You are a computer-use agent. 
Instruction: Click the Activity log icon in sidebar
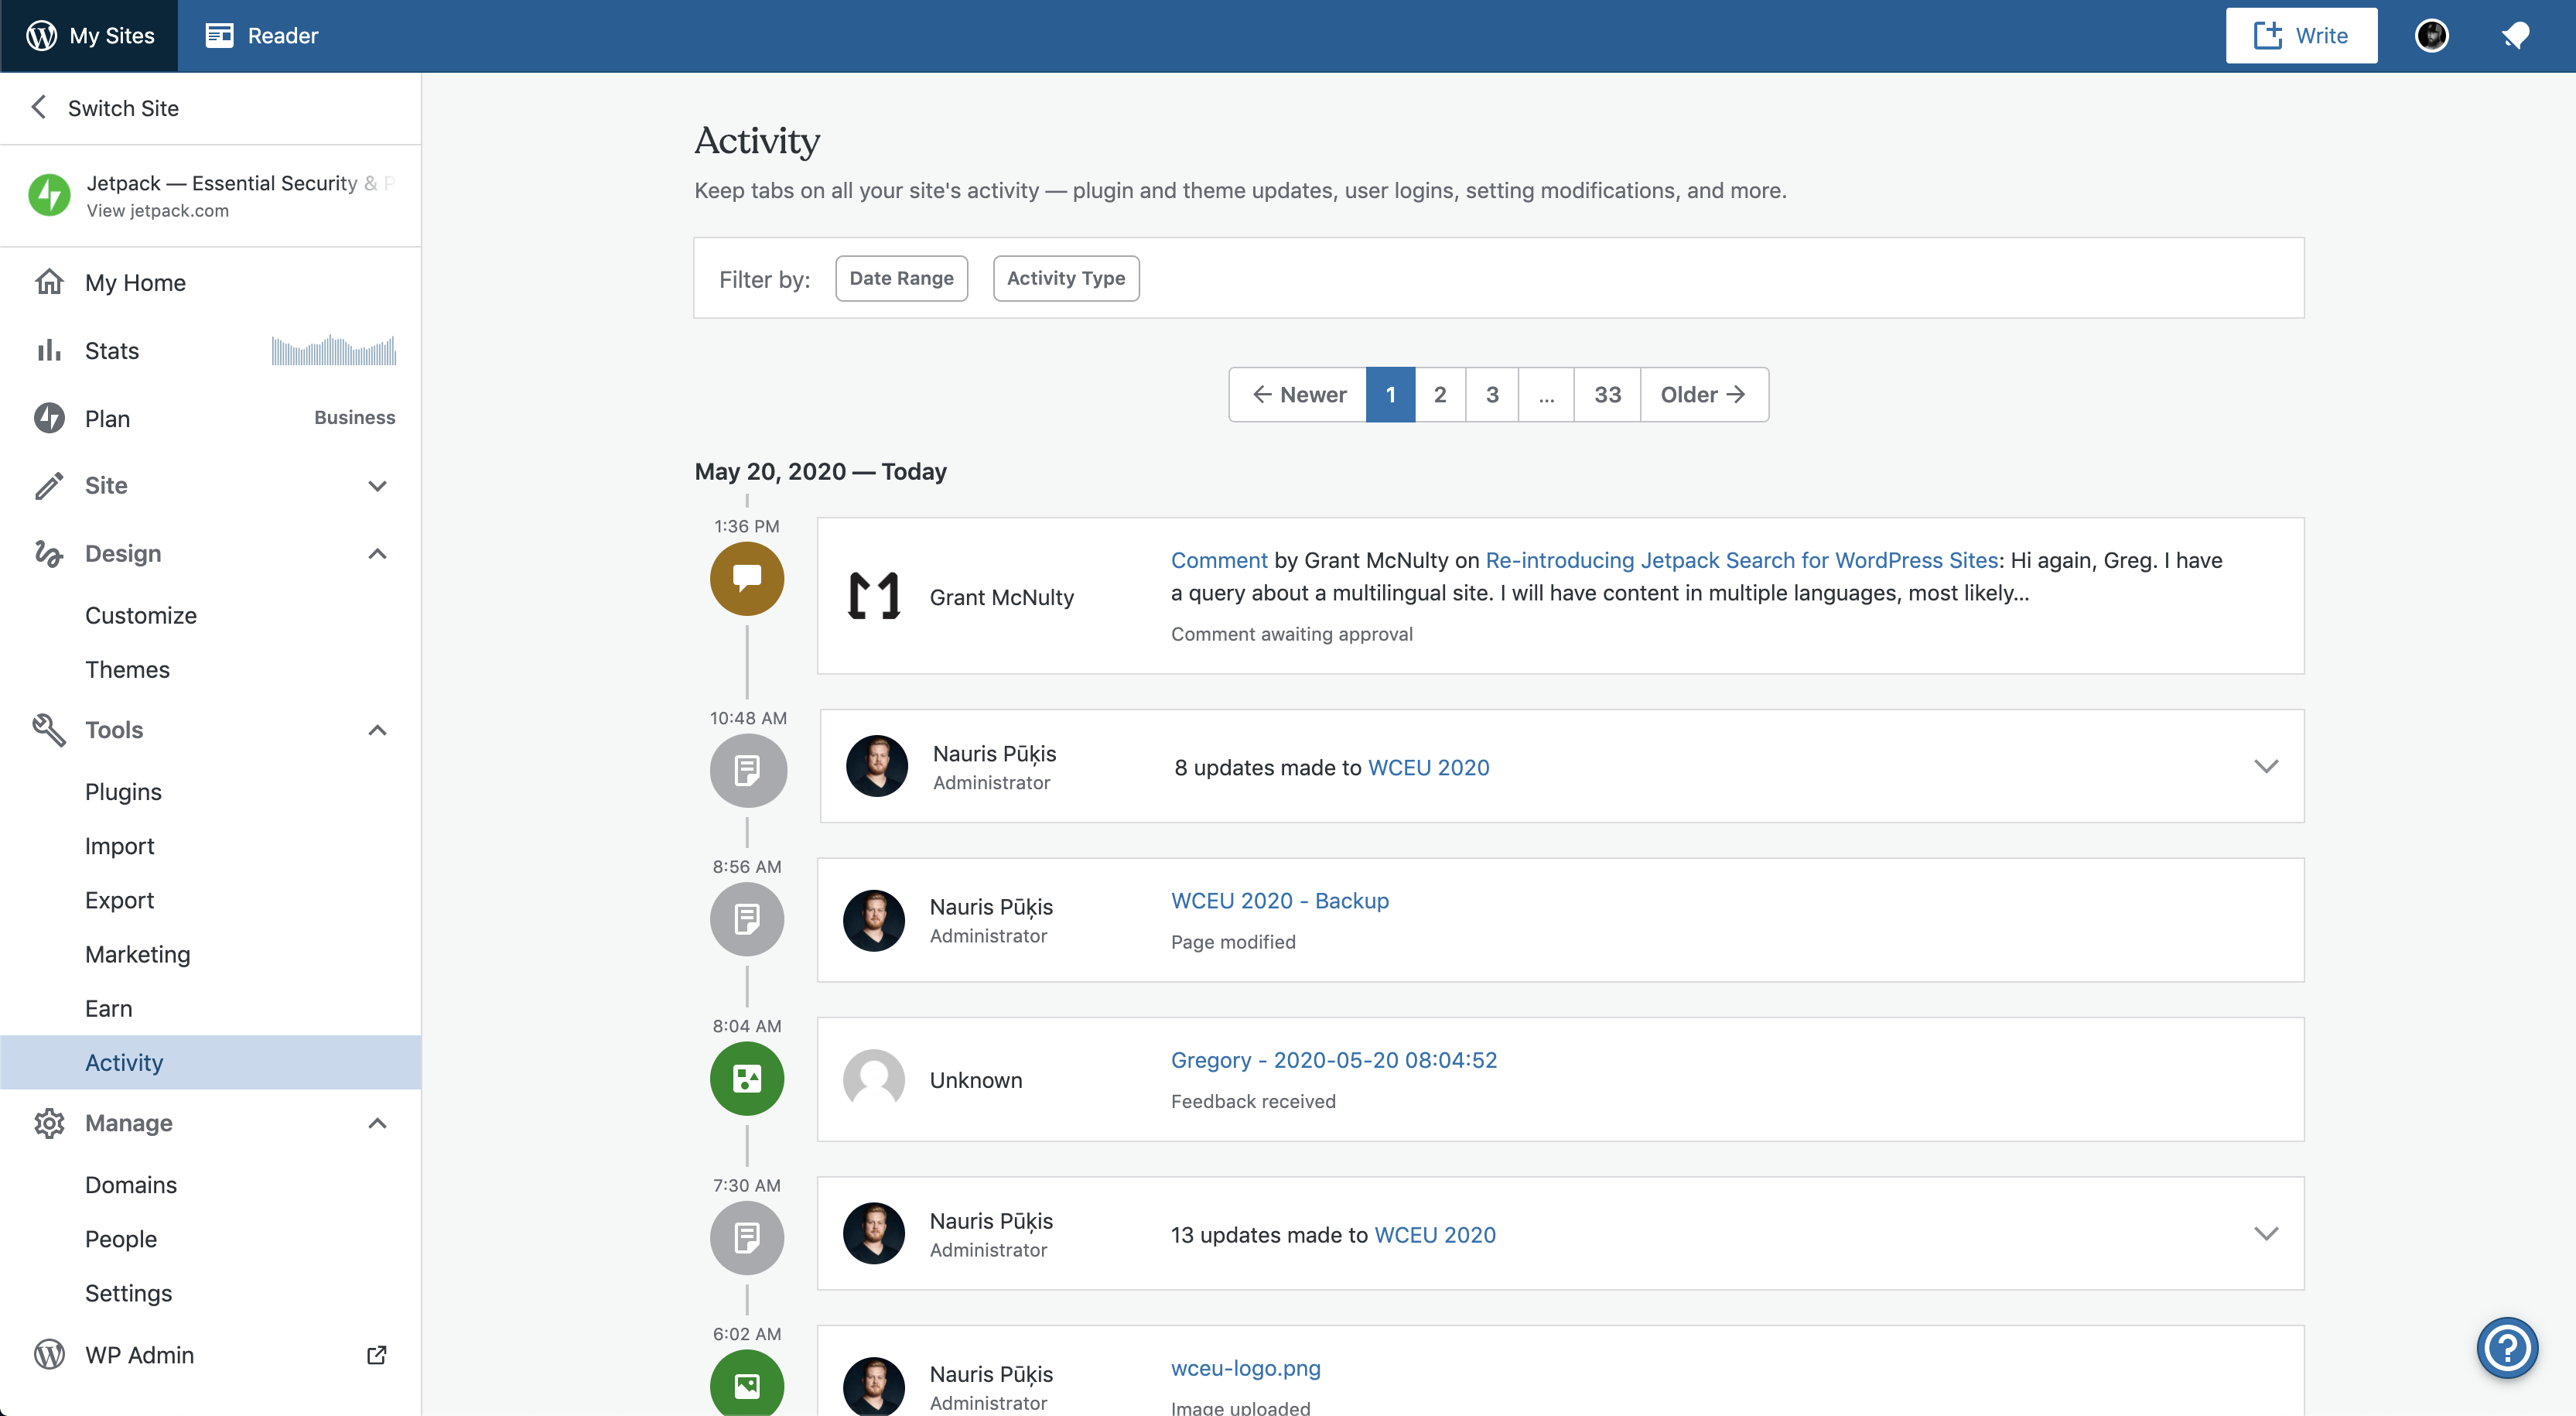point(124,1060)
